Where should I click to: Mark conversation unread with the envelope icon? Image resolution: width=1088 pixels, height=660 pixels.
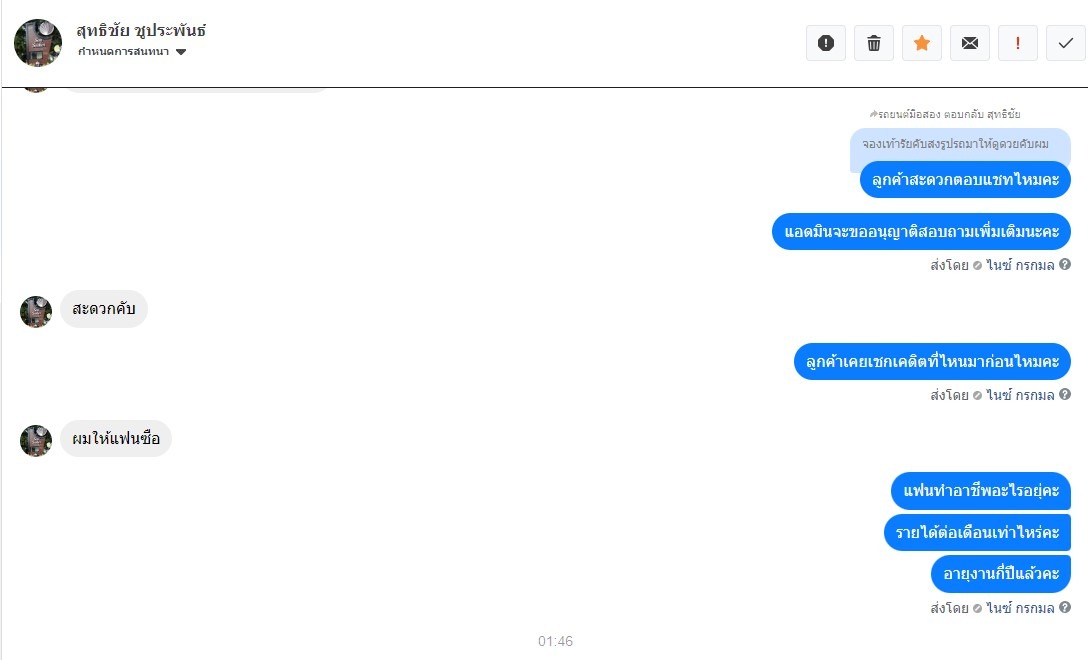point(969,43)
